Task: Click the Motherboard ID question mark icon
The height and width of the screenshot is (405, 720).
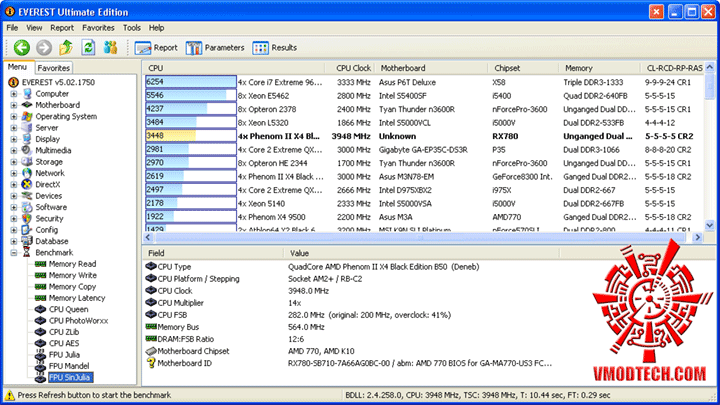Action: 151,363
